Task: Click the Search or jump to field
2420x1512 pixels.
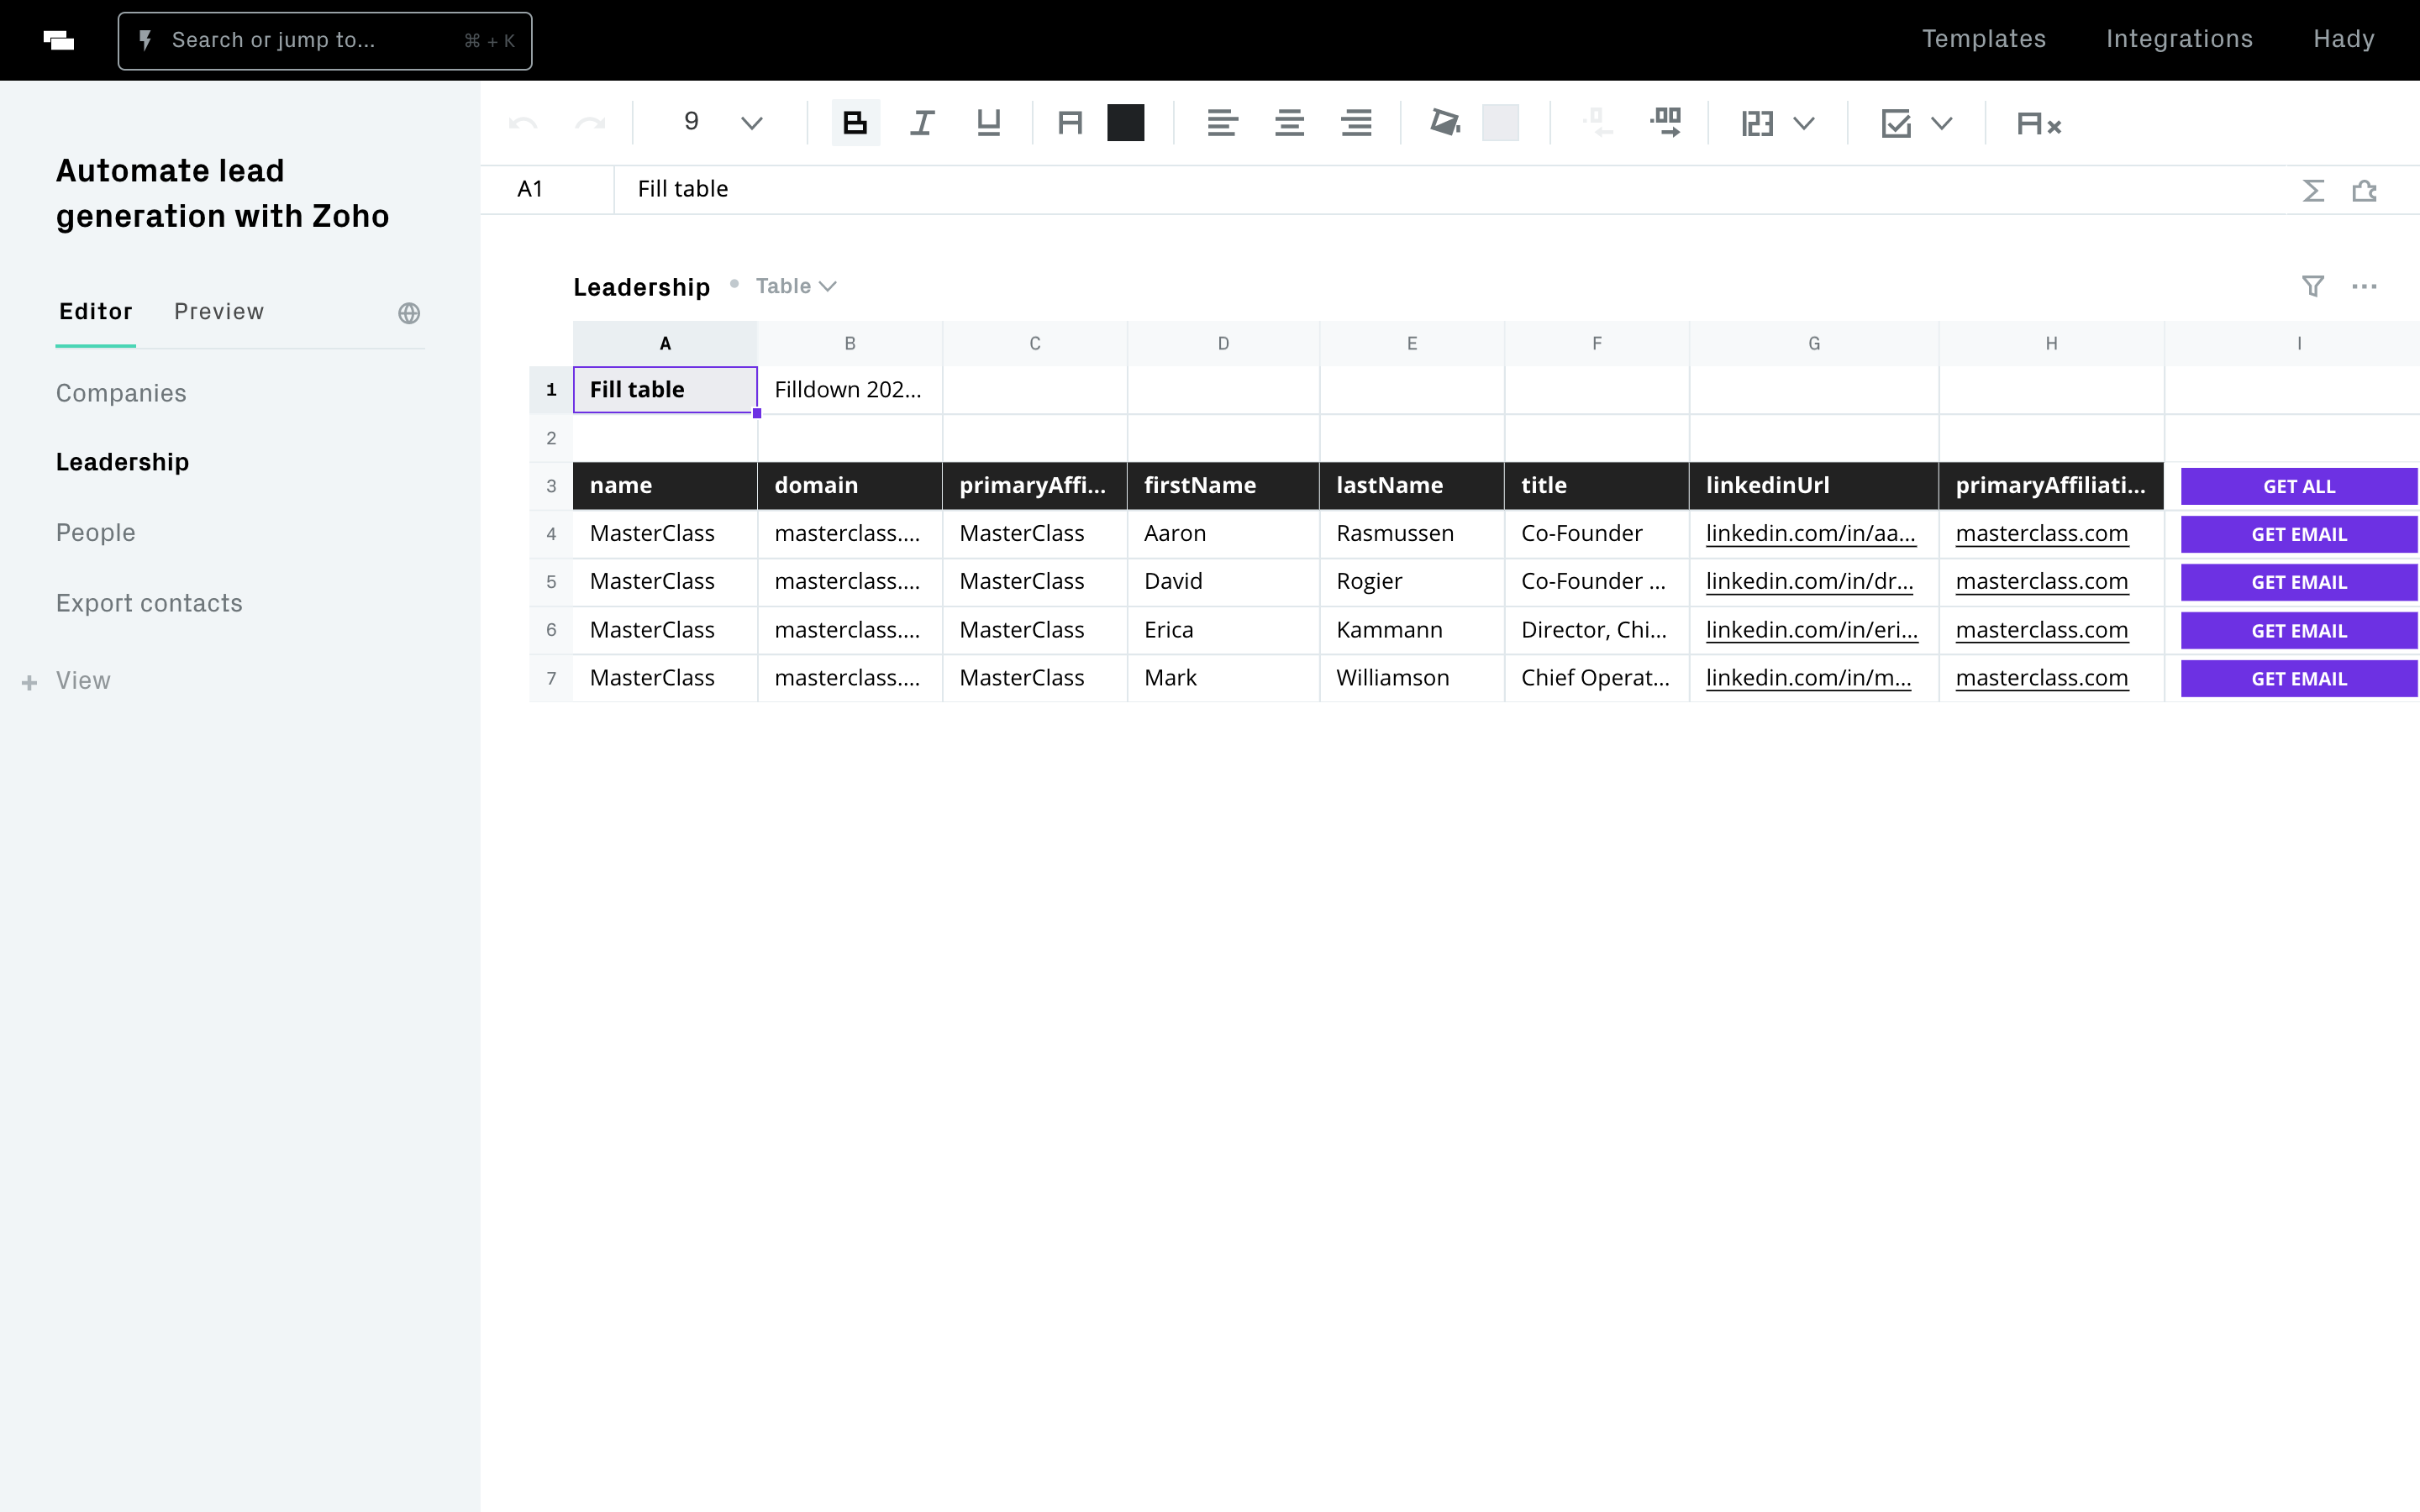Action: (325, 41)
